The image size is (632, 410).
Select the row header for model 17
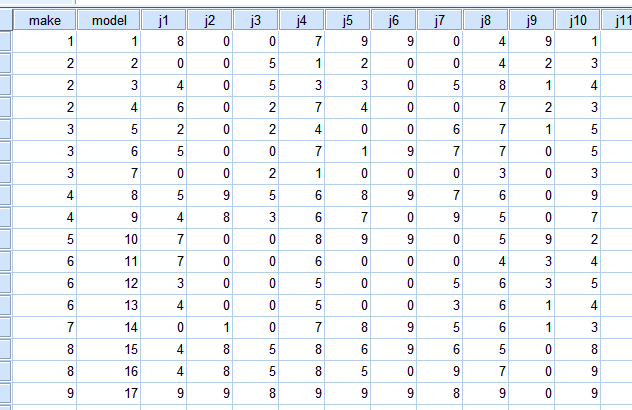[6, 393]
